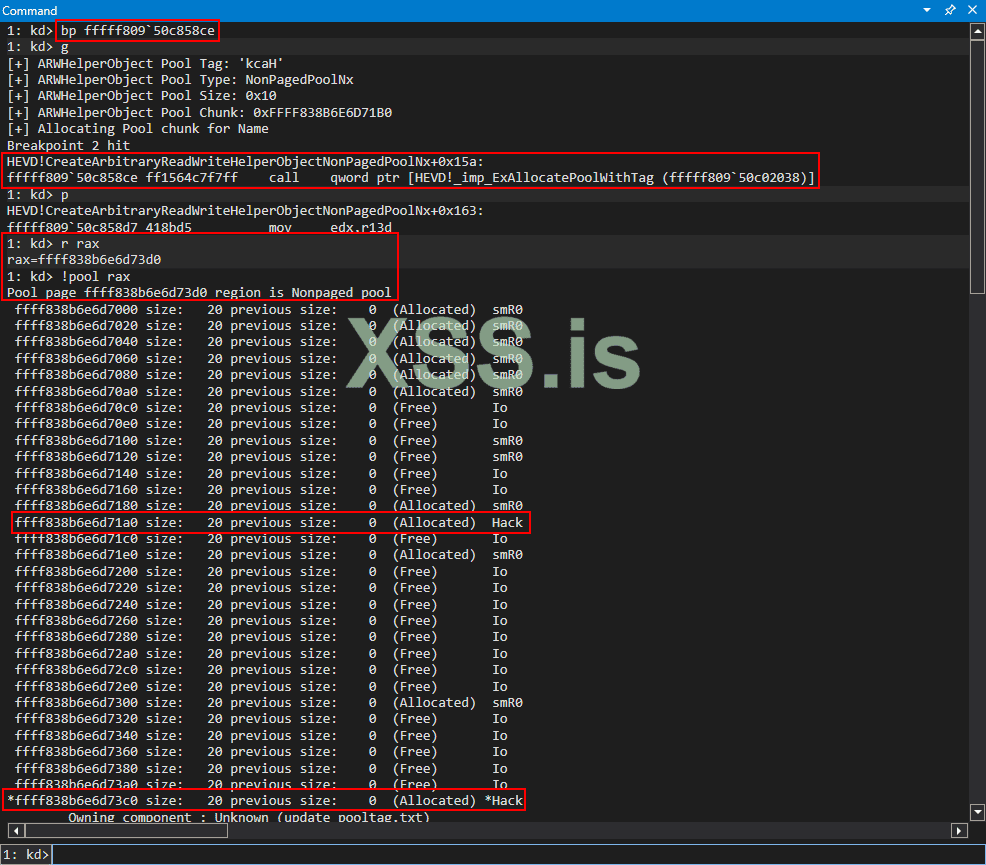Viewport: 986px width, 865px height.
Task: Click the Hack-tagged entry ffff838b6e6d71a0
Action: coord(269,523)
